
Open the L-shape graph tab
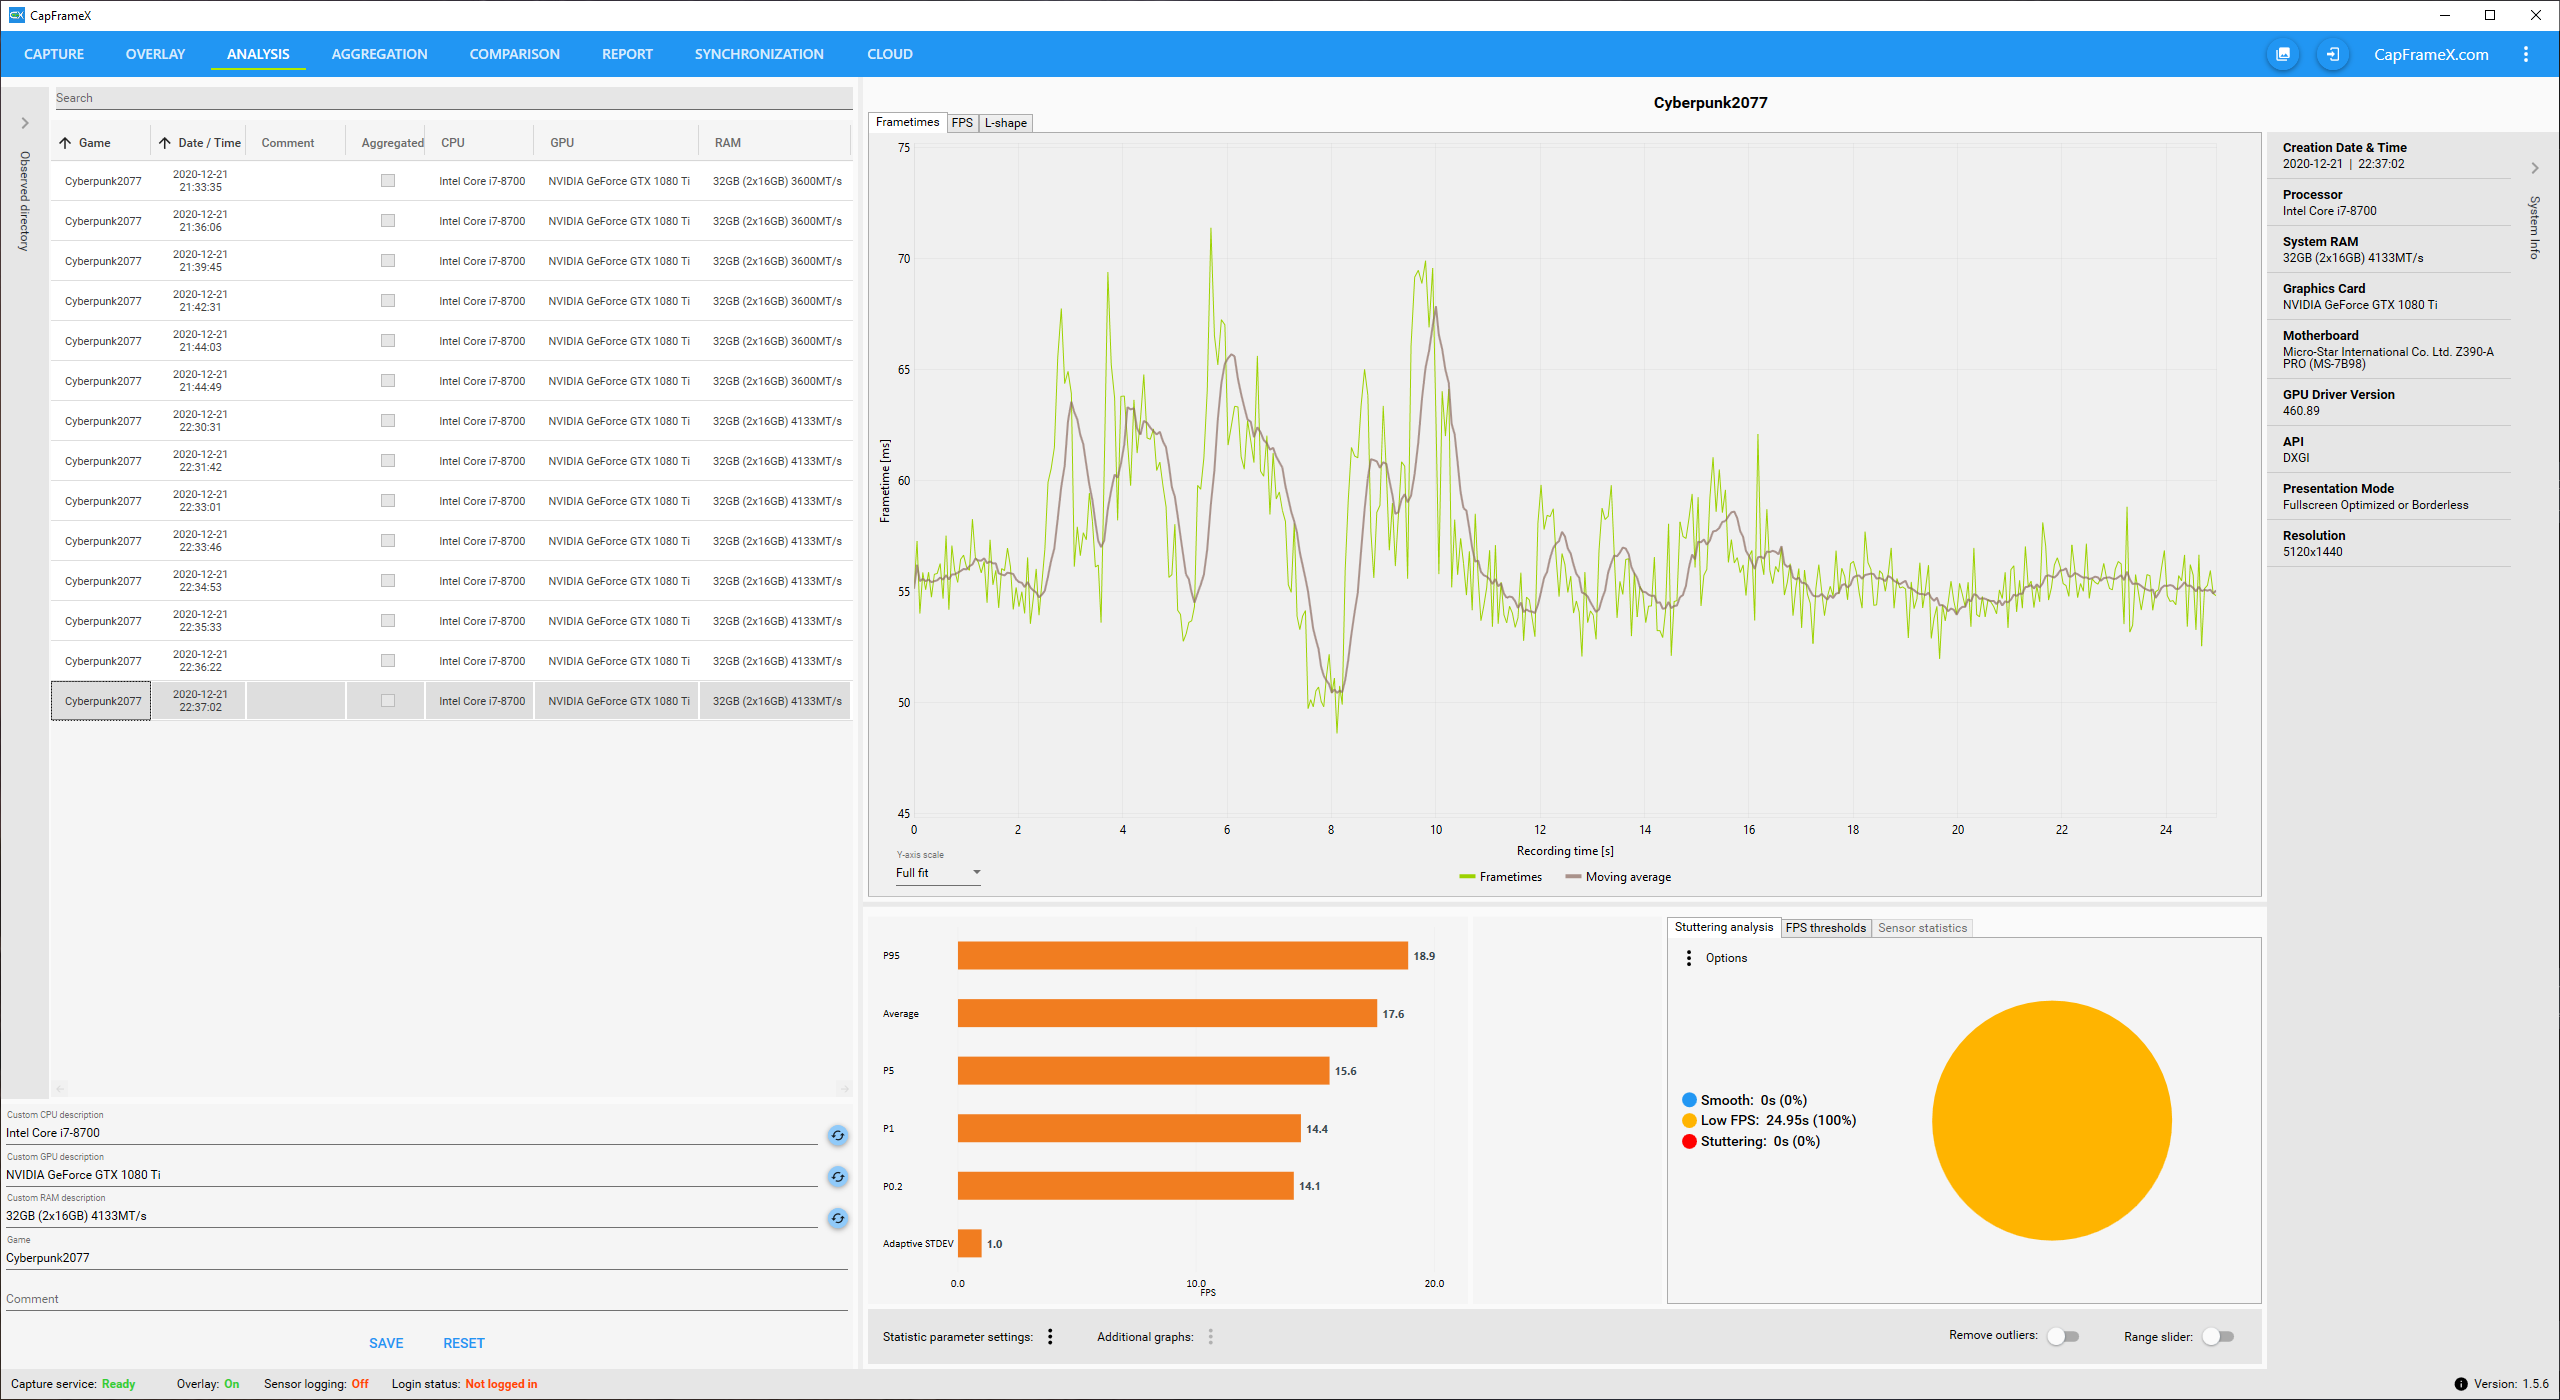pos(1005,123)
